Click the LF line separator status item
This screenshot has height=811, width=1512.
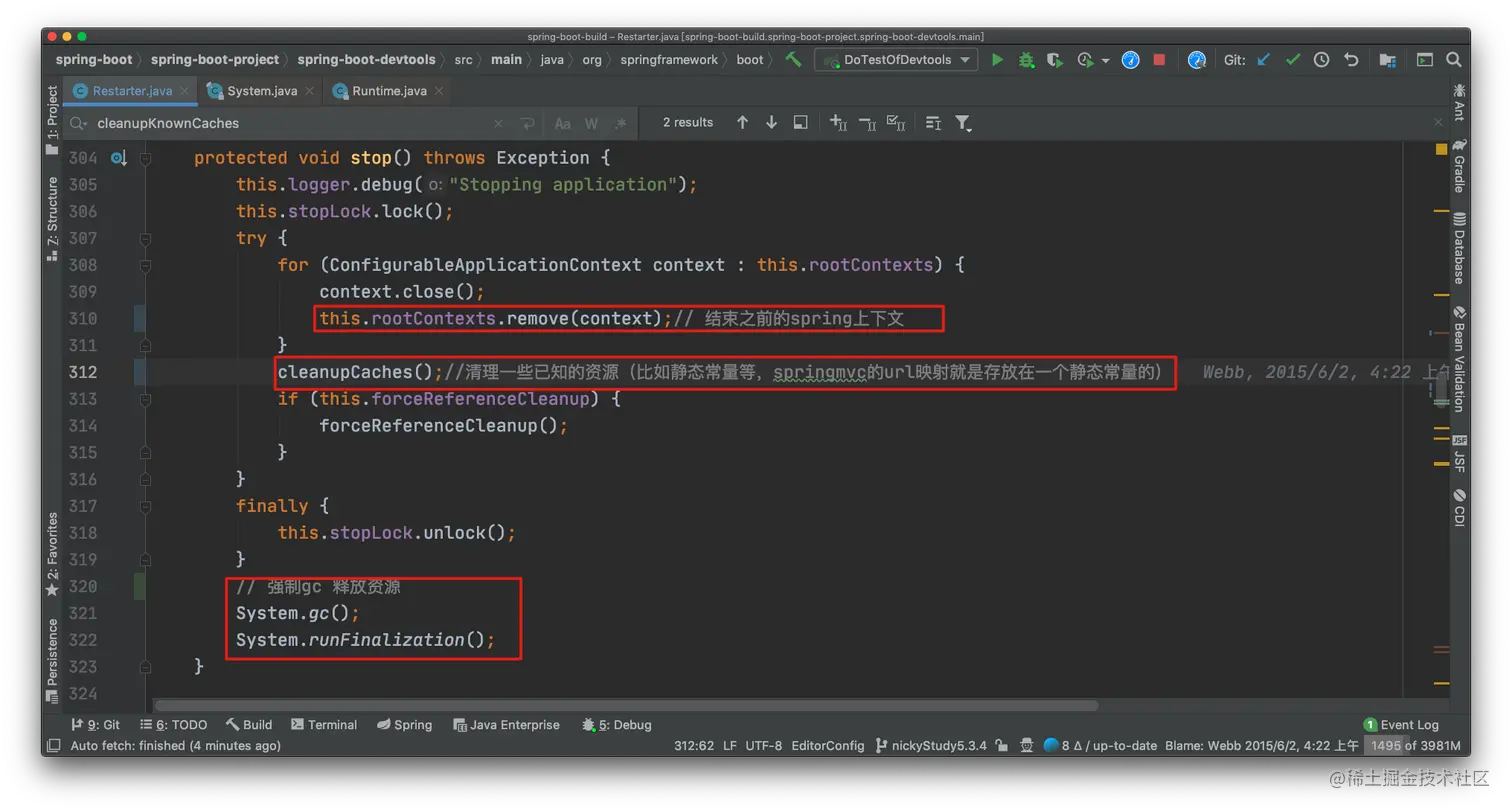(729, 746)
